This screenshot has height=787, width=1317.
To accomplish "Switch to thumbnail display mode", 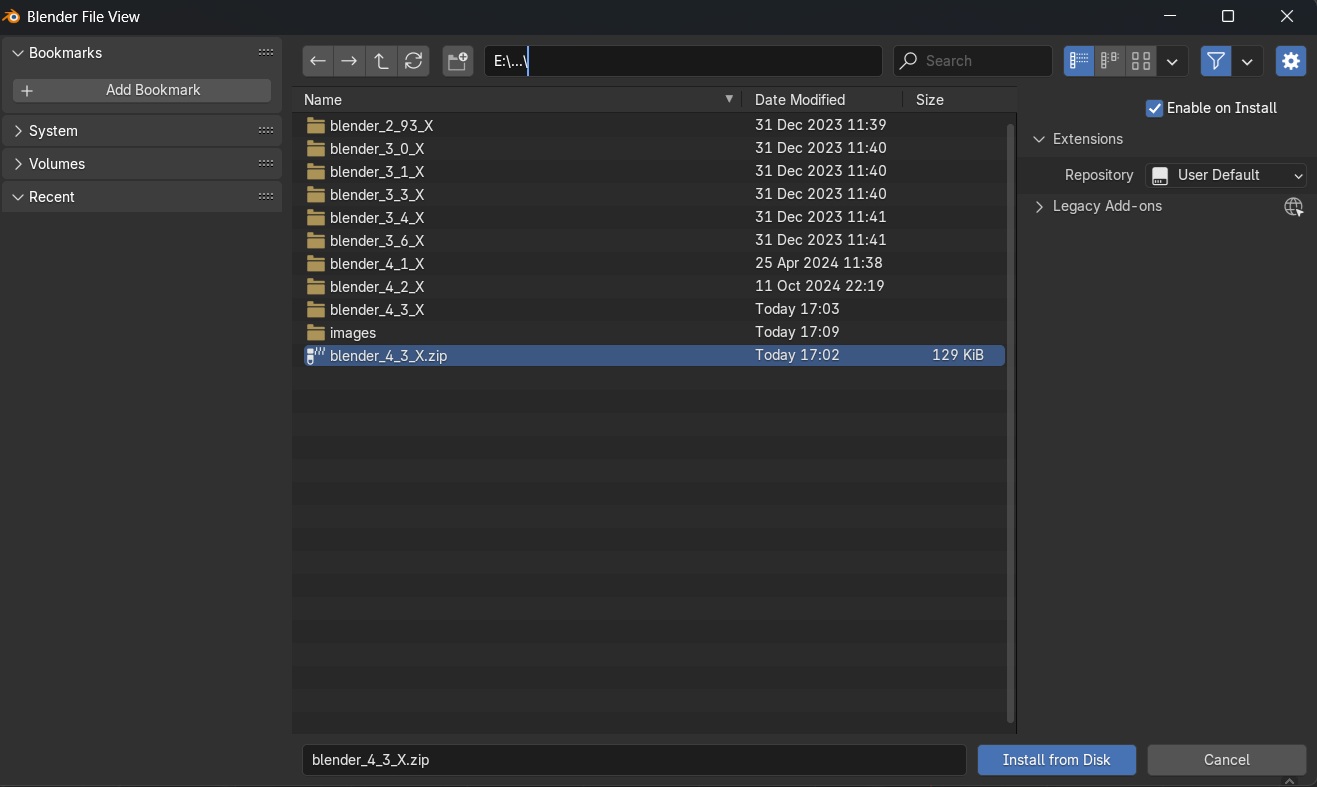I will 1141,61.
